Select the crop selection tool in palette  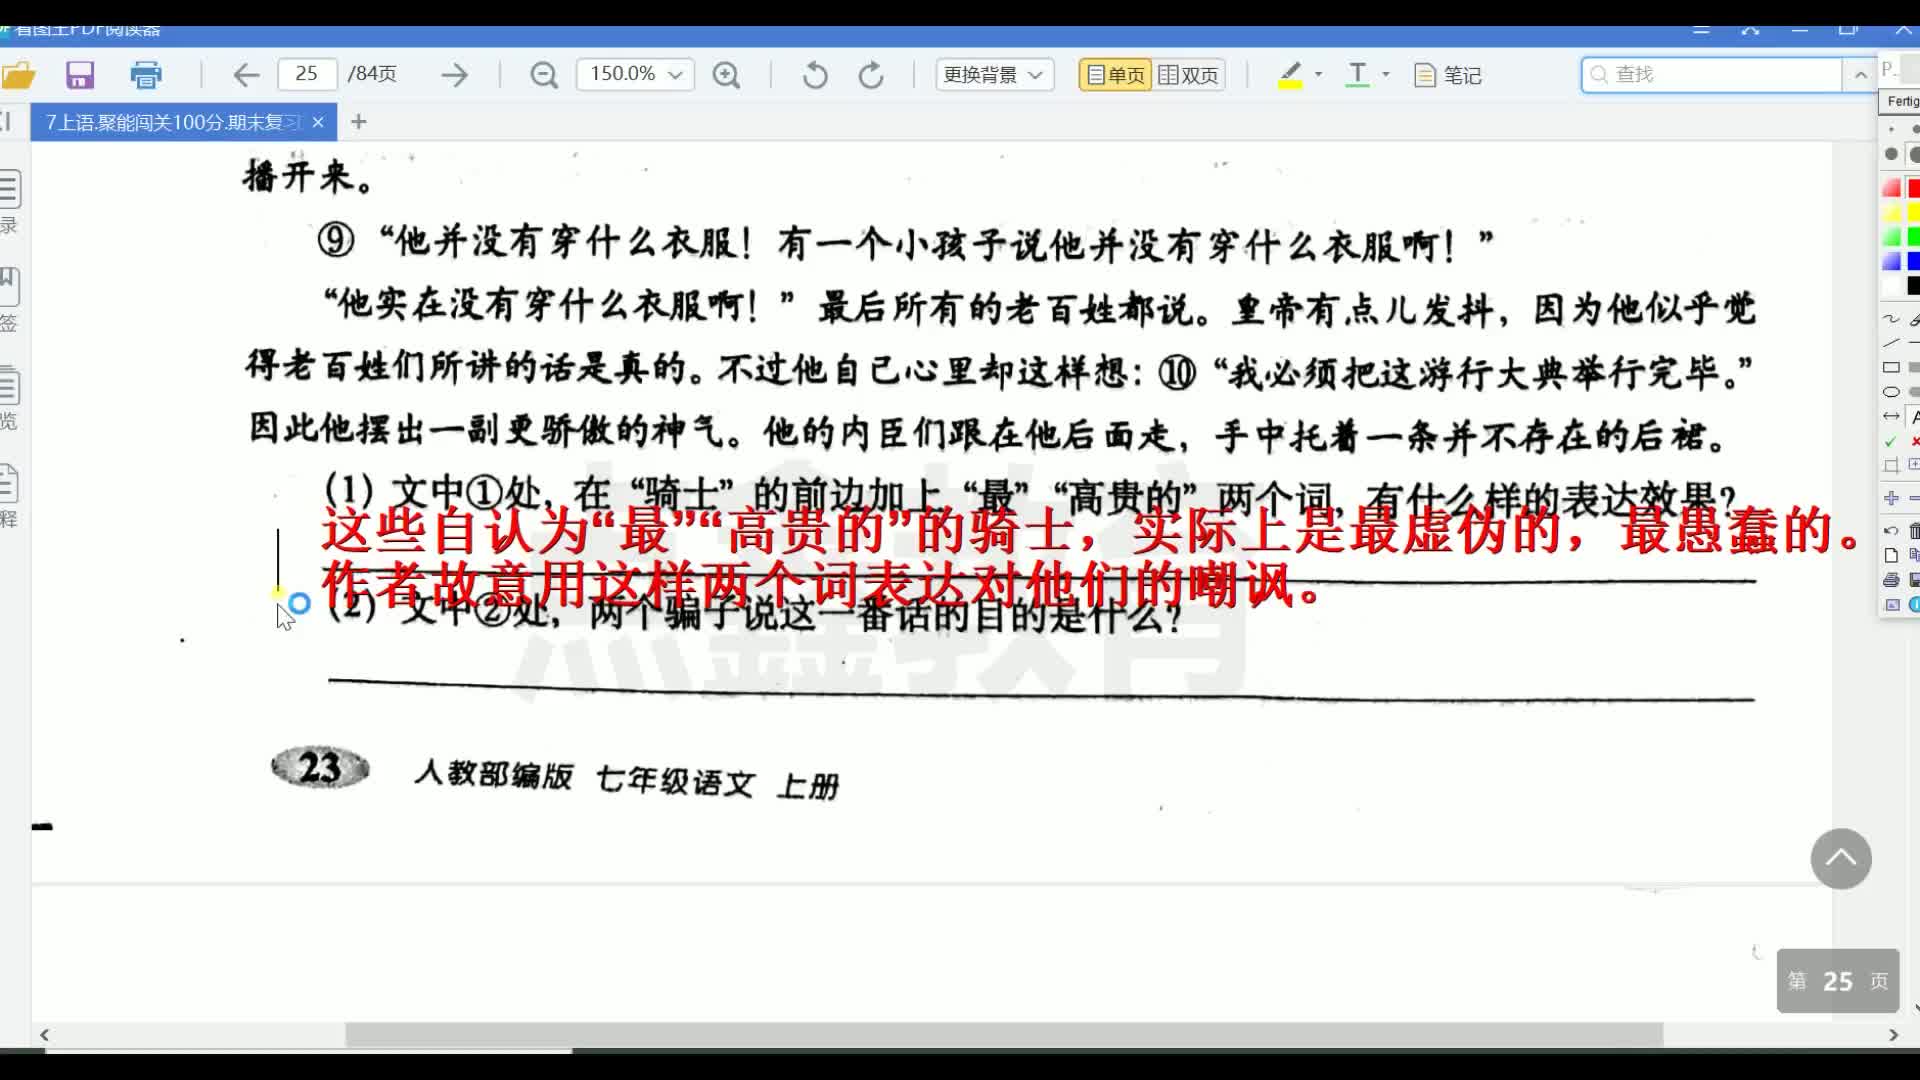(1891, 465)
